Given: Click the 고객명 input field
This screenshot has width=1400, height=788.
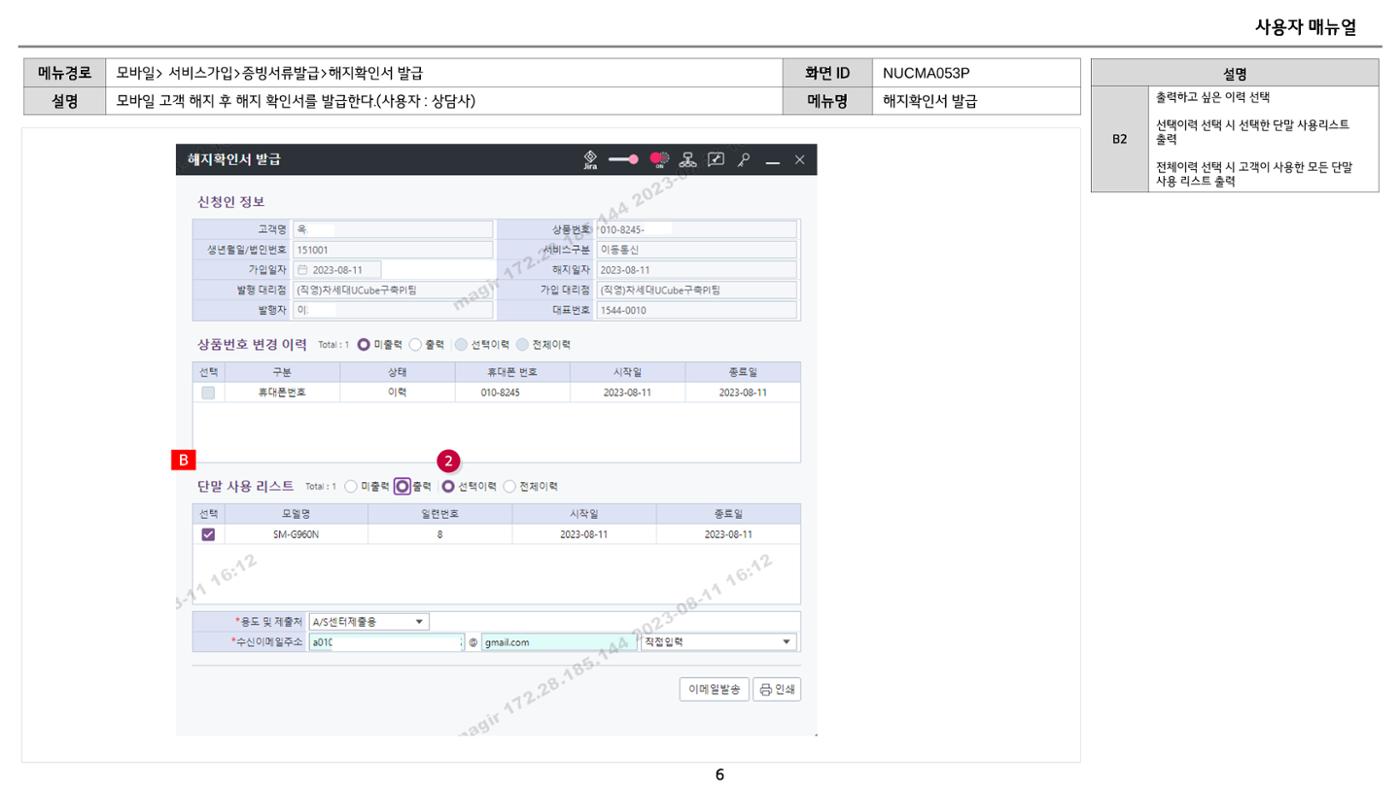Looking at the screenshot, I should pos(393,230).
